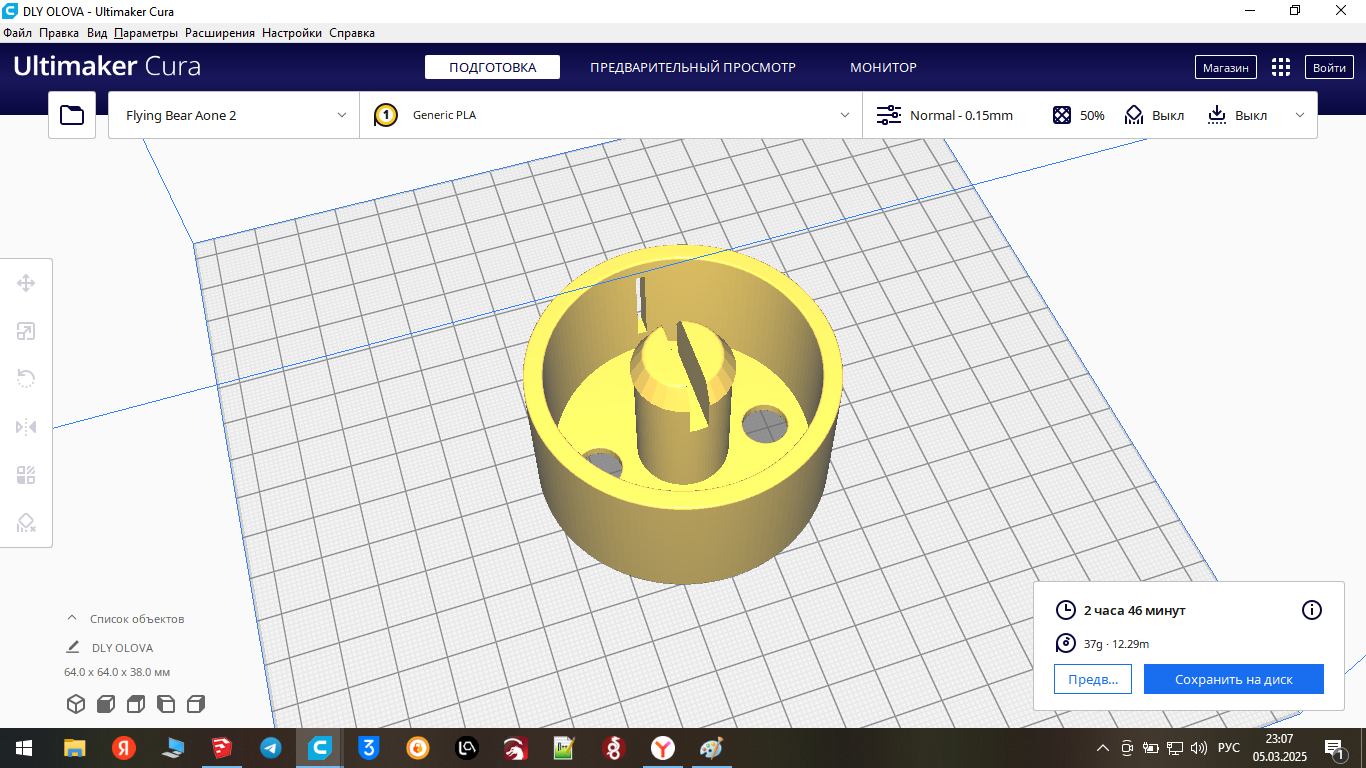Open the Per Model Settings tool

pyautogui.click(x=26, y=475)
